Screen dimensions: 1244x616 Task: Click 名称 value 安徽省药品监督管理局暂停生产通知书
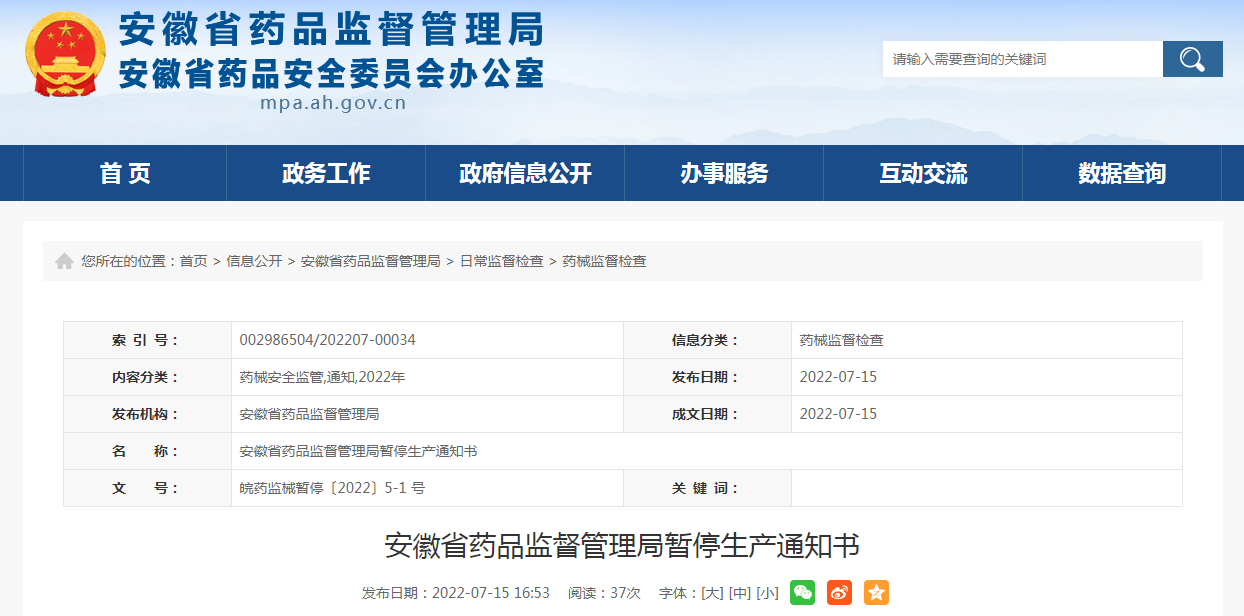359,451
